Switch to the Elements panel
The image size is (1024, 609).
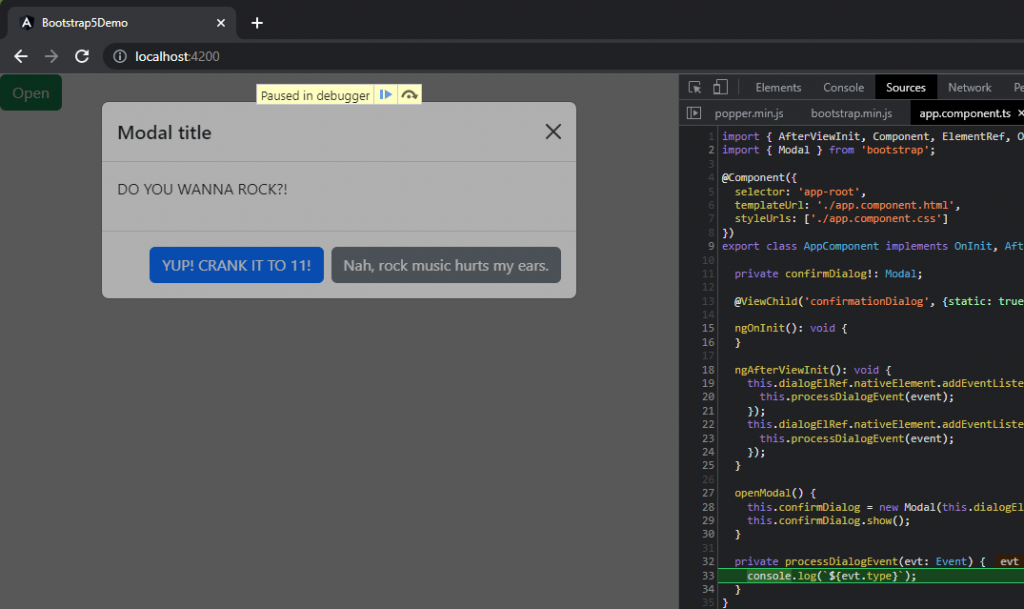[778, 88]
